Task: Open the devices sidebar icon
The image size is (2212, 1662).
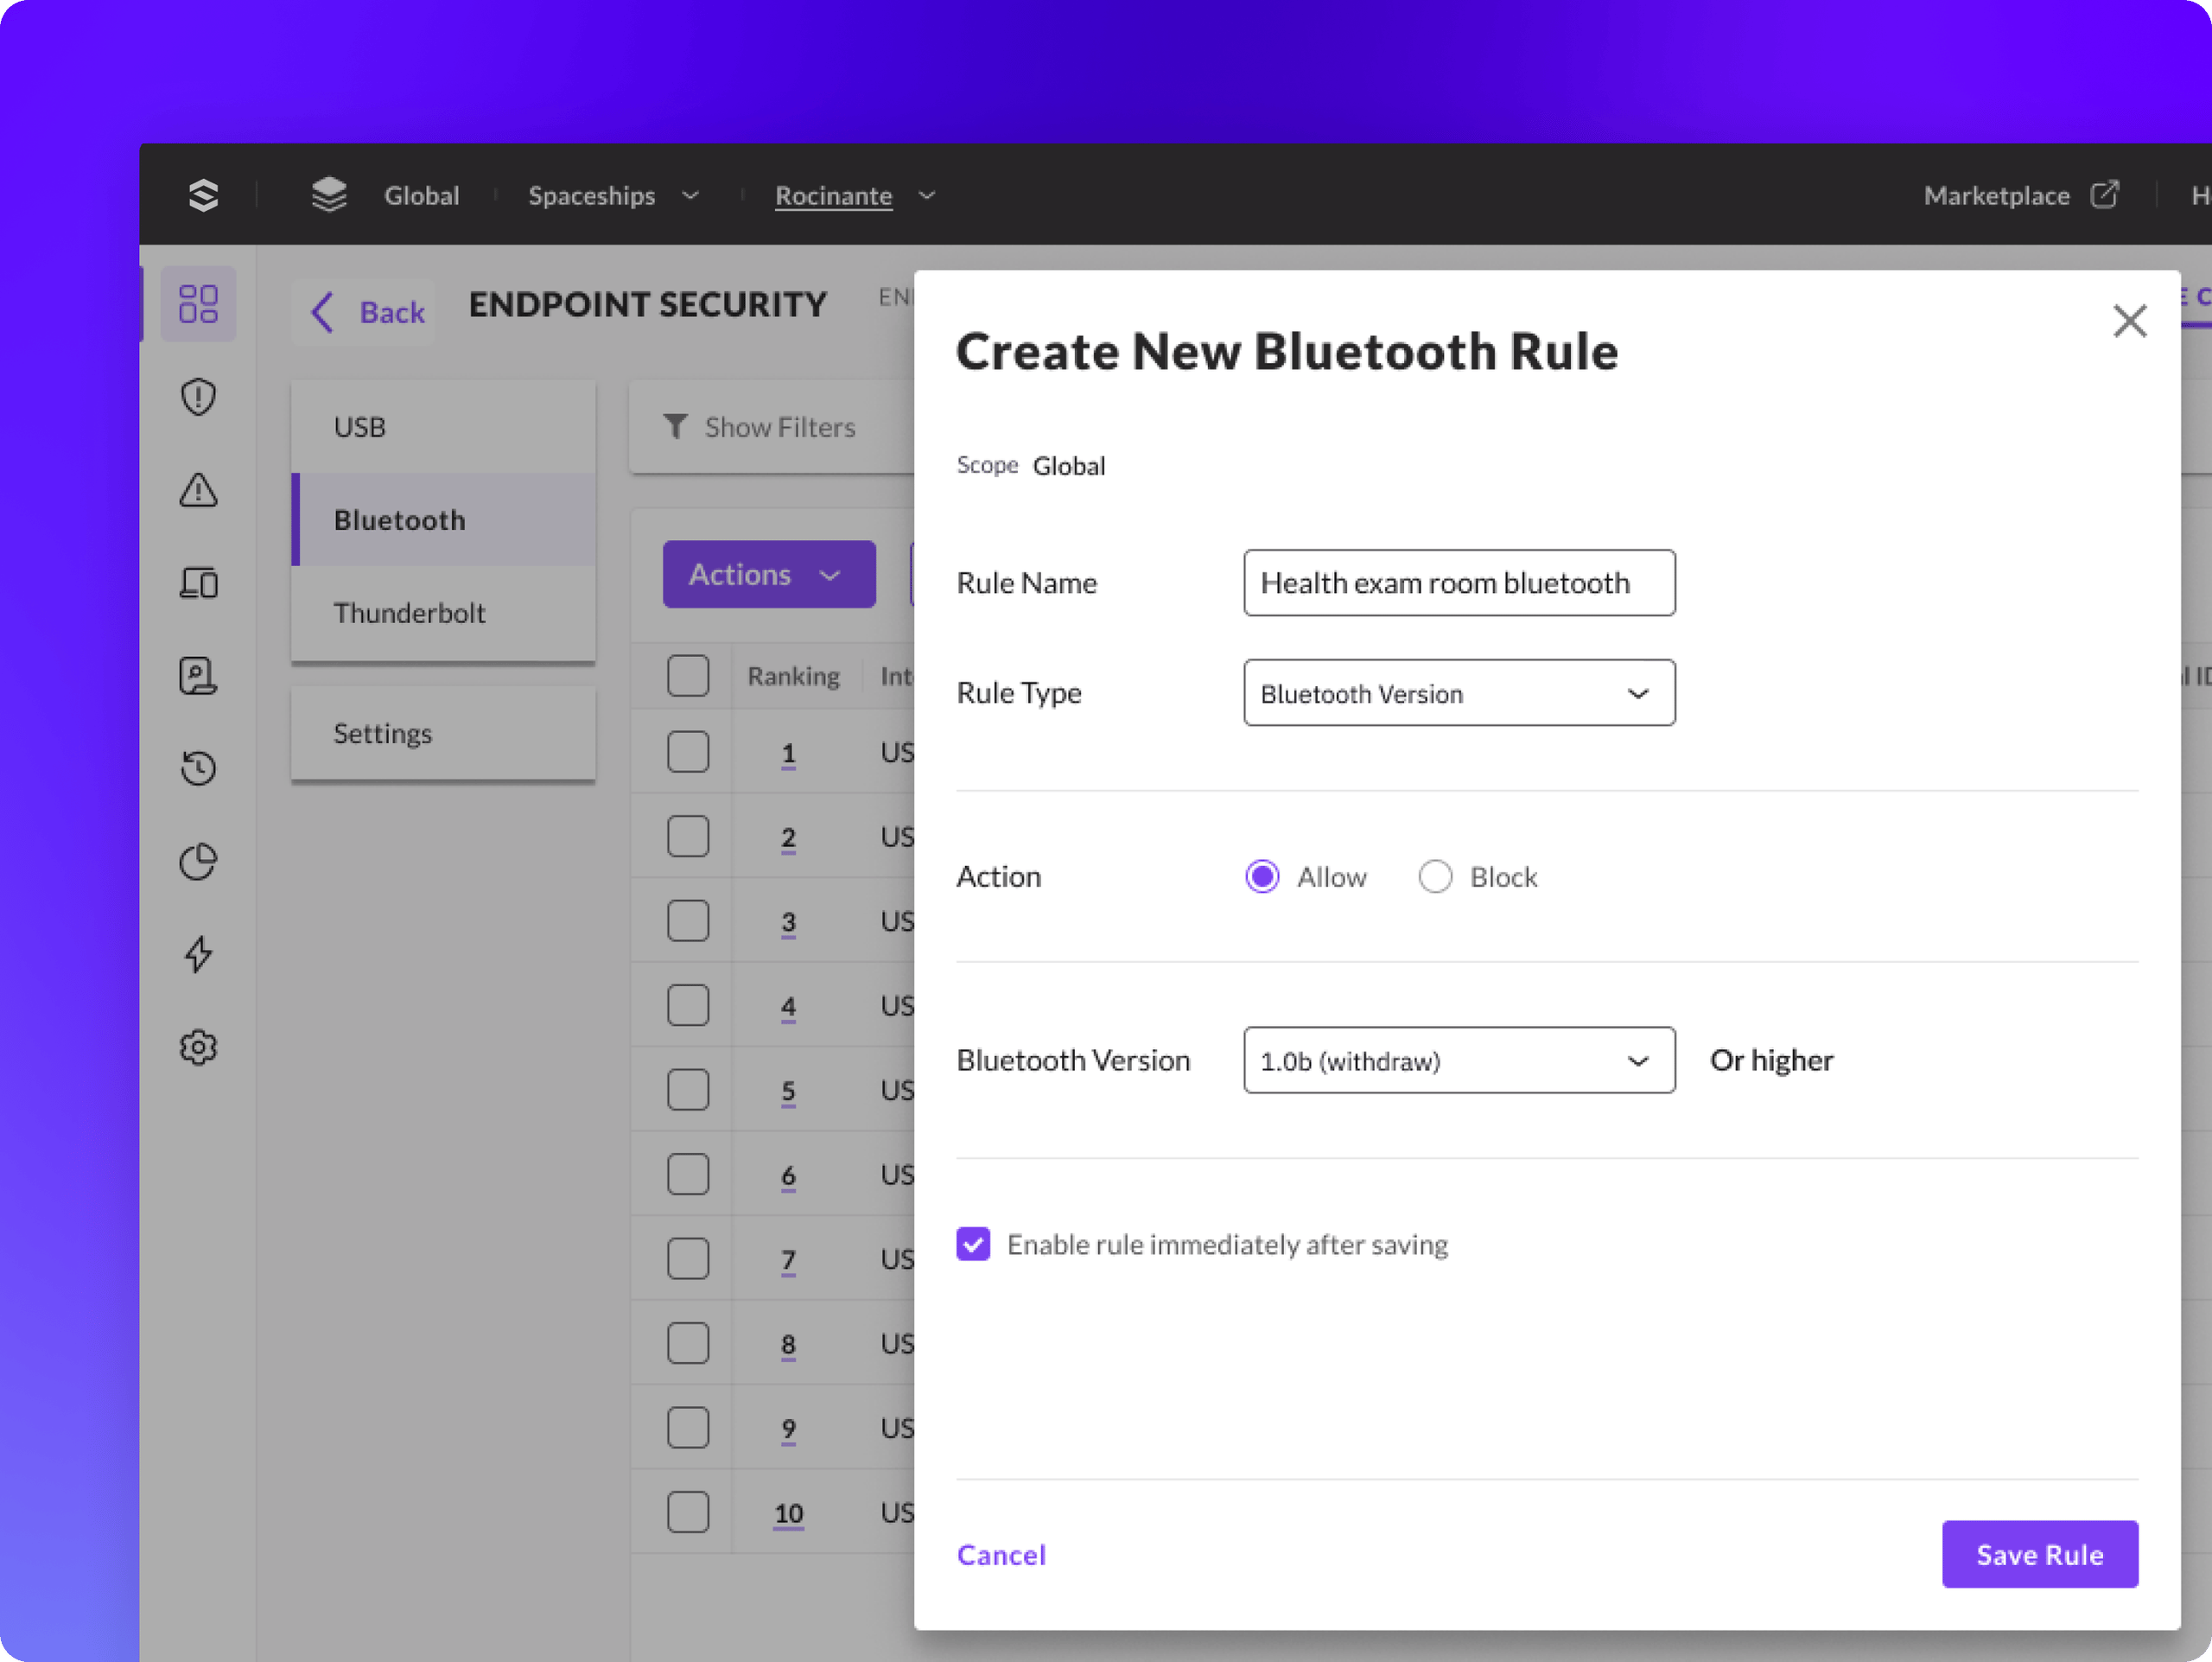Action: [x=198, y=582]
